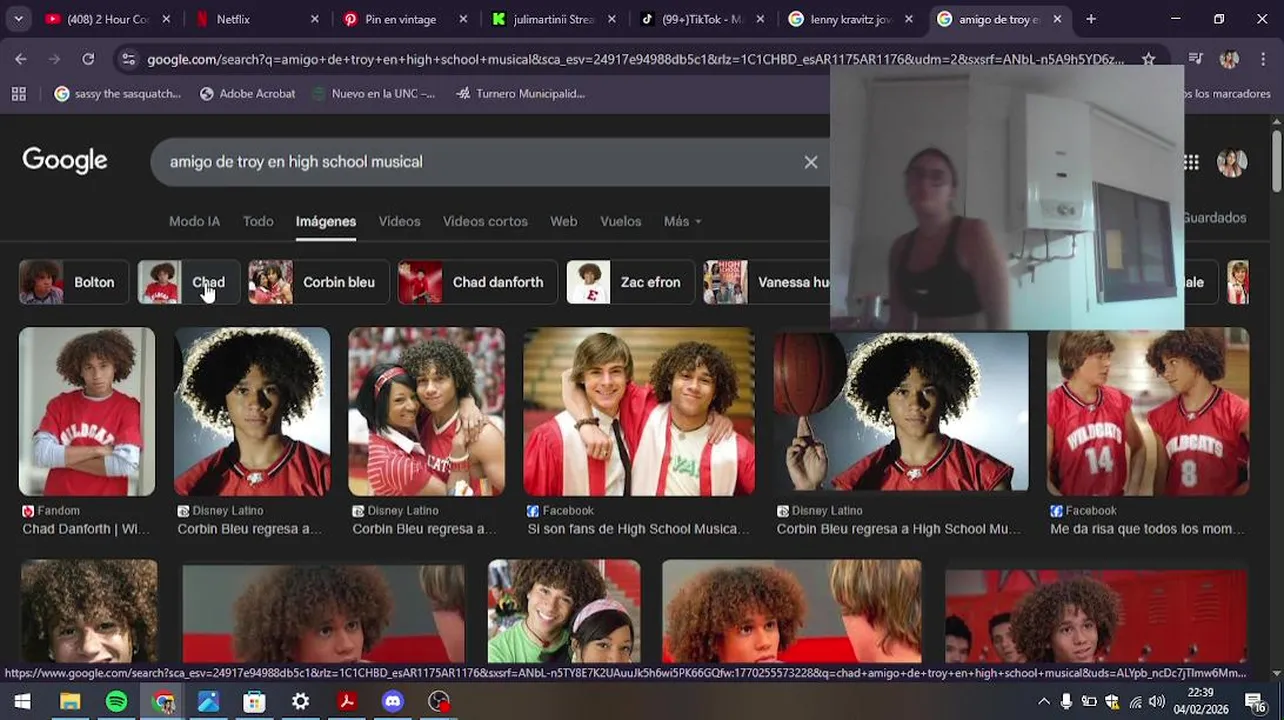Close the Pin en vintage tab

pos(463,19)
